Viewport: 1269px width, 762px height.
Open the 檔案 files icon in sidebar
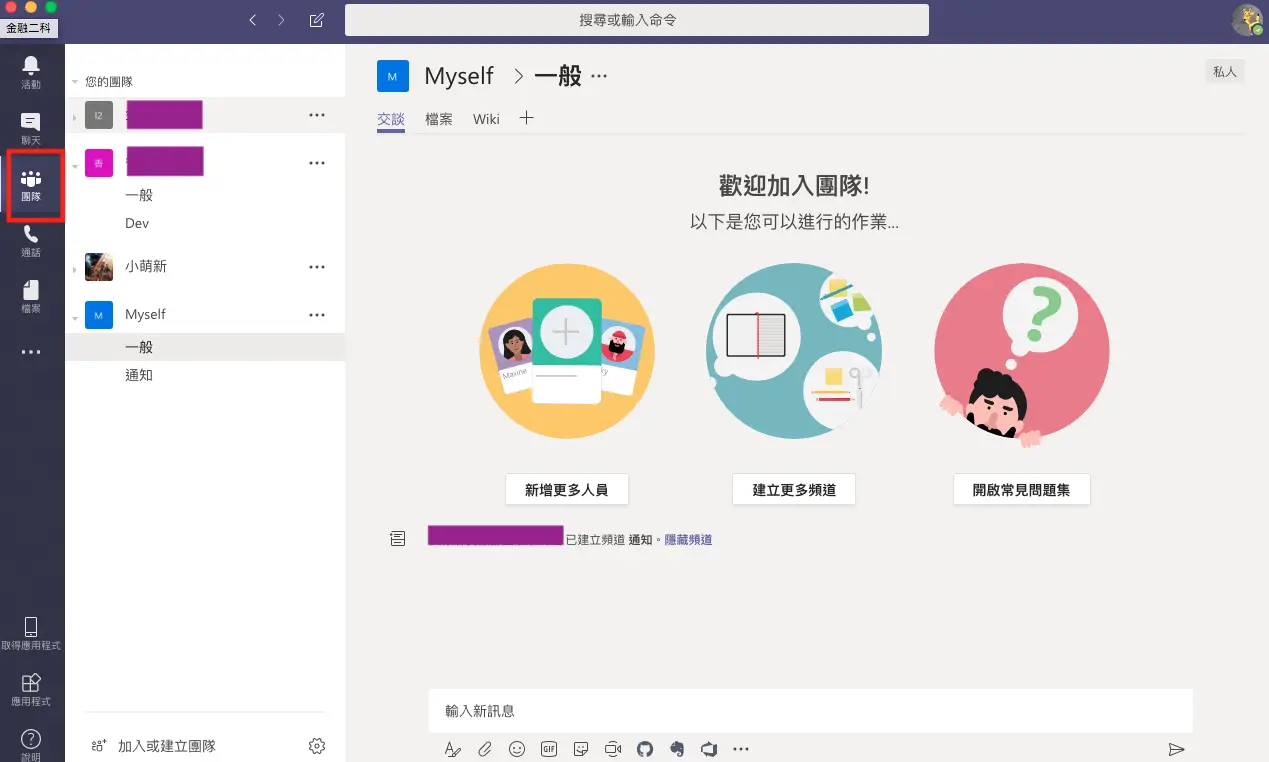(x=31, y=295)
